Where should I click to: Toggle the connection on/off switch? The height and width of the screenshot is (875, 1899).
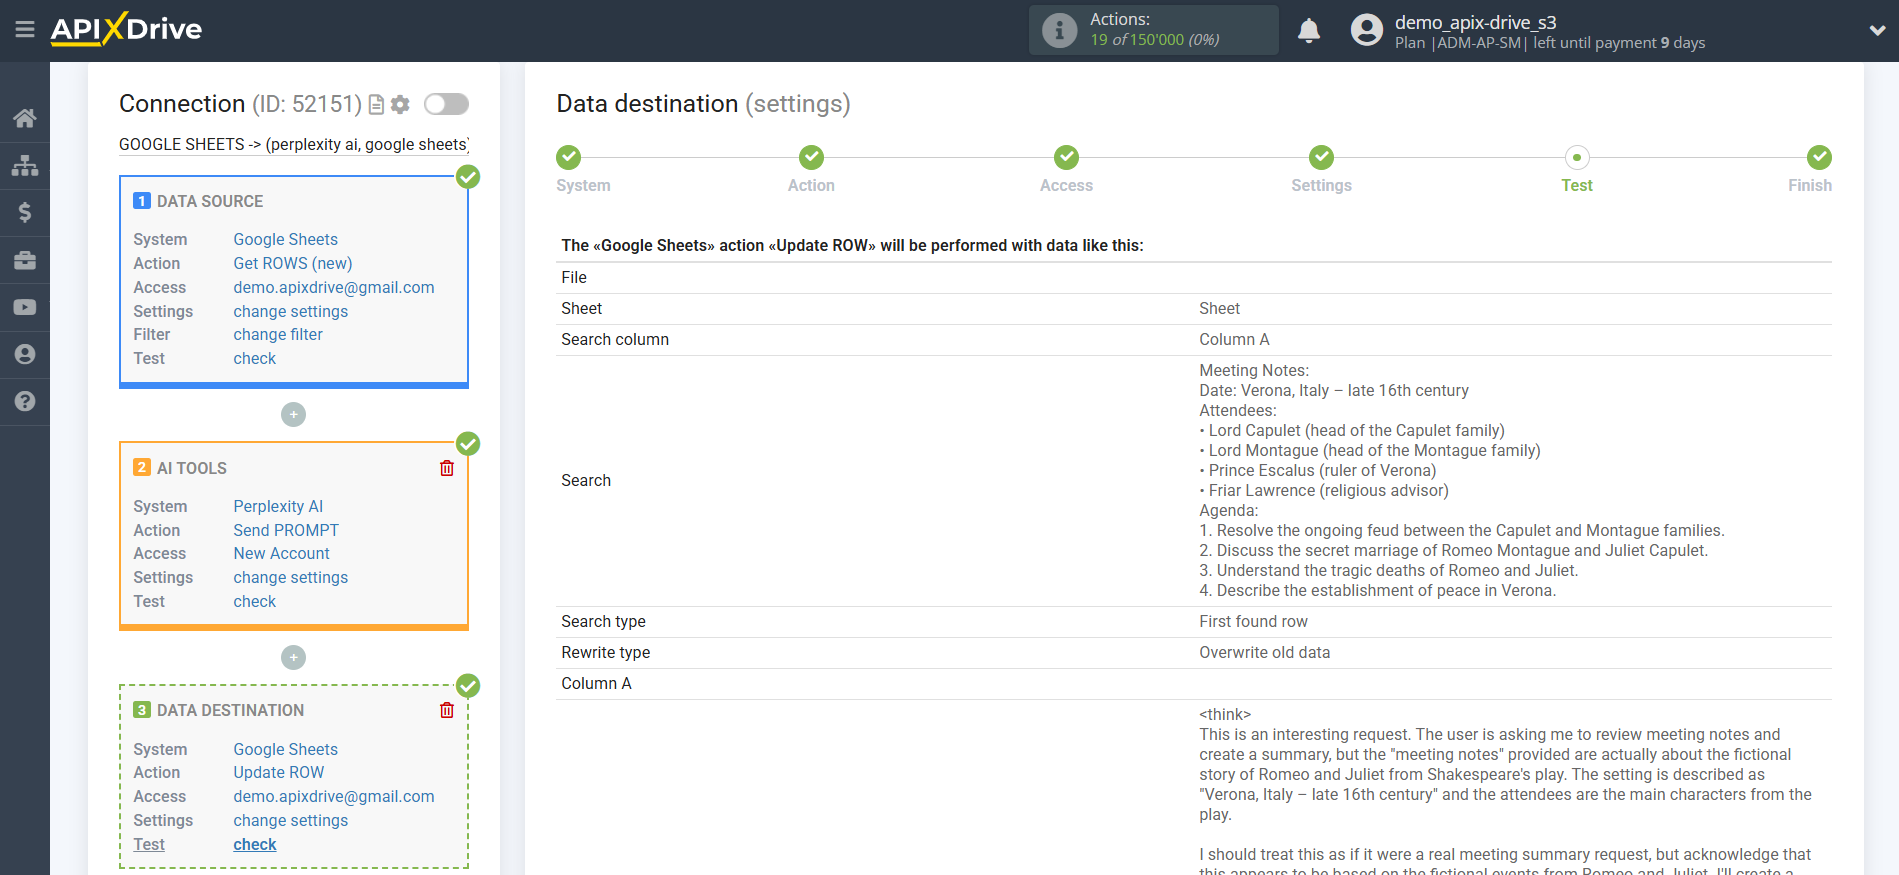pos(446,104)
